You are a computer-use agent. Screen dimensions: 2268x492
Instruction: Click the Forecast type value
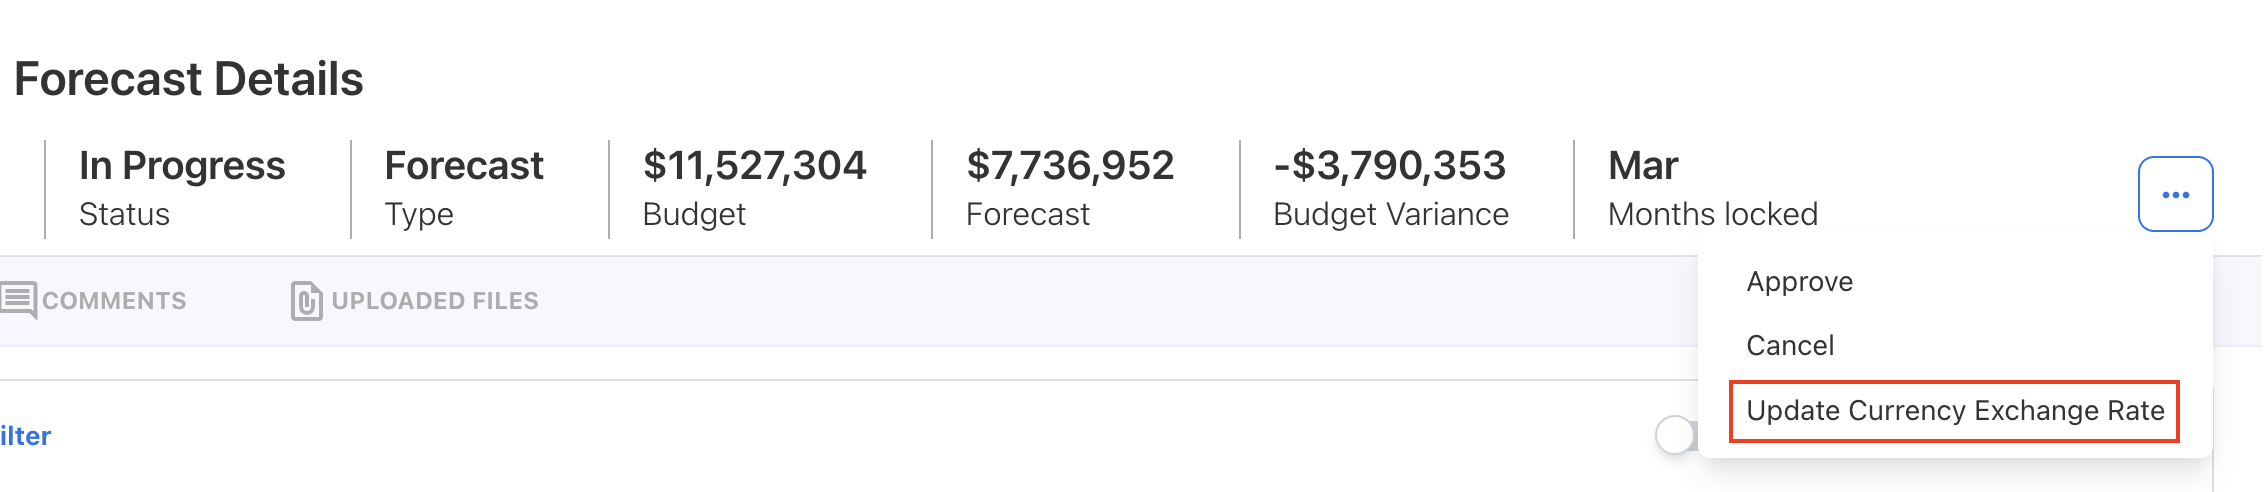click(x=464, y=166)
